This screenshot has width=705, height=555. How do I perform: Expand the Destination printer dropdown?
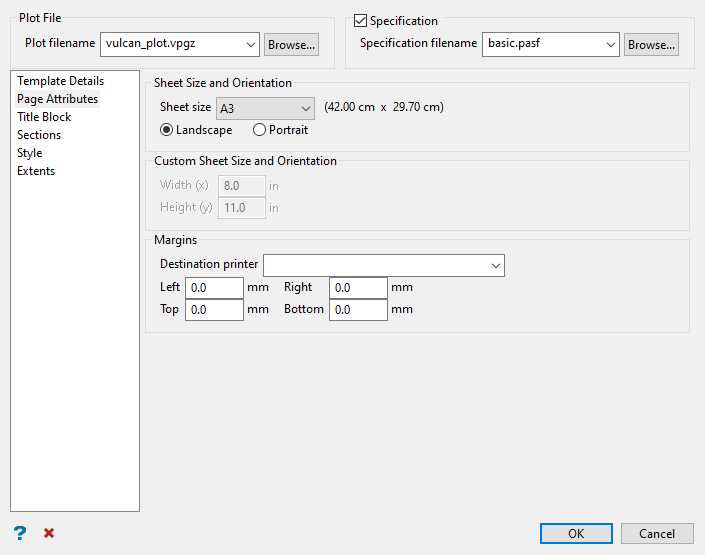[495, 265]
